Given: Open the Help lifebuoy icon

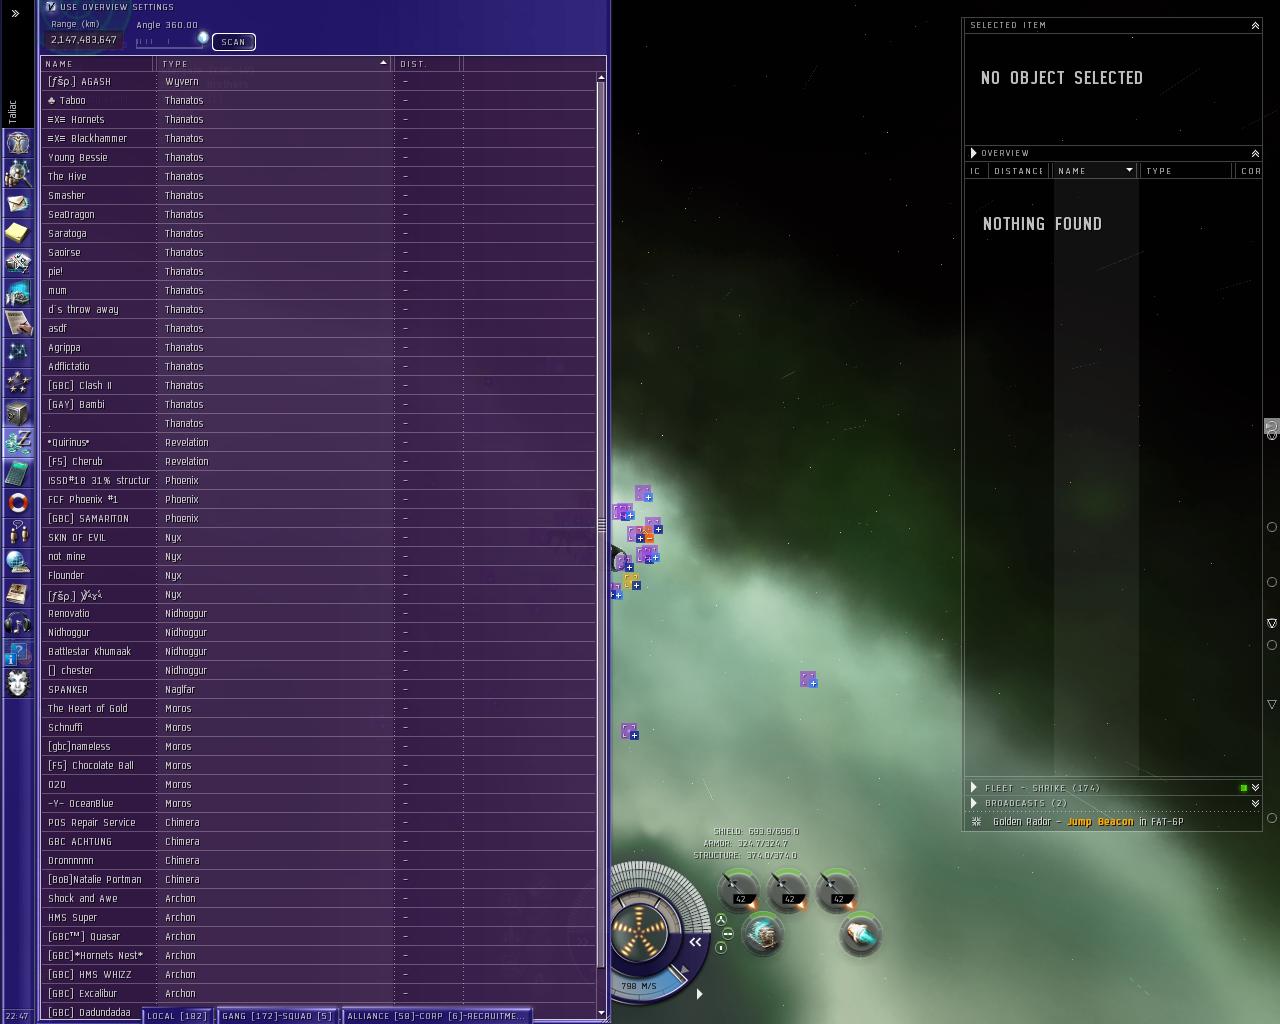Looking at the screenshot, I should click(18, 502).
